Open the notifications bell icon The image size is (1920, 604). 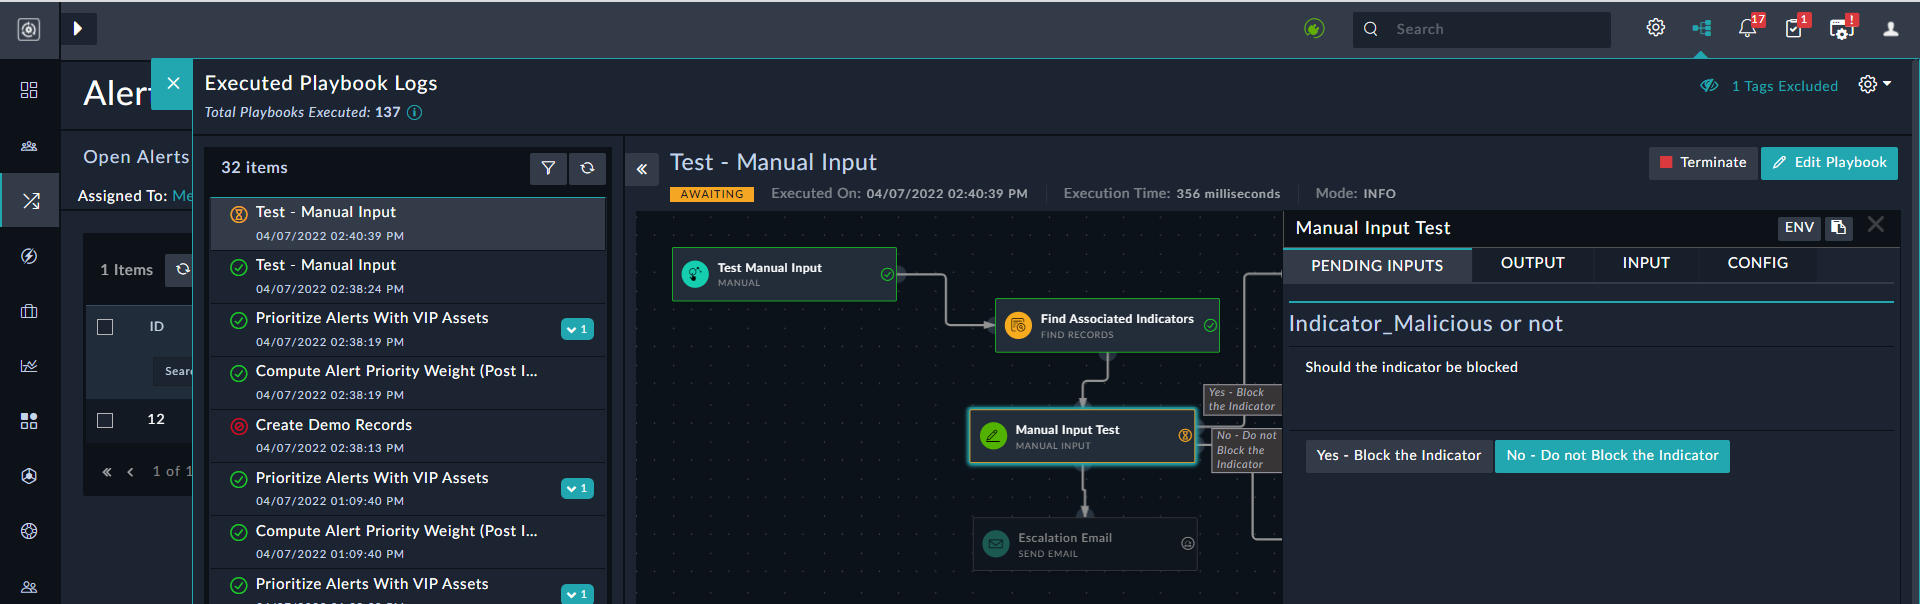[1747, 29]
